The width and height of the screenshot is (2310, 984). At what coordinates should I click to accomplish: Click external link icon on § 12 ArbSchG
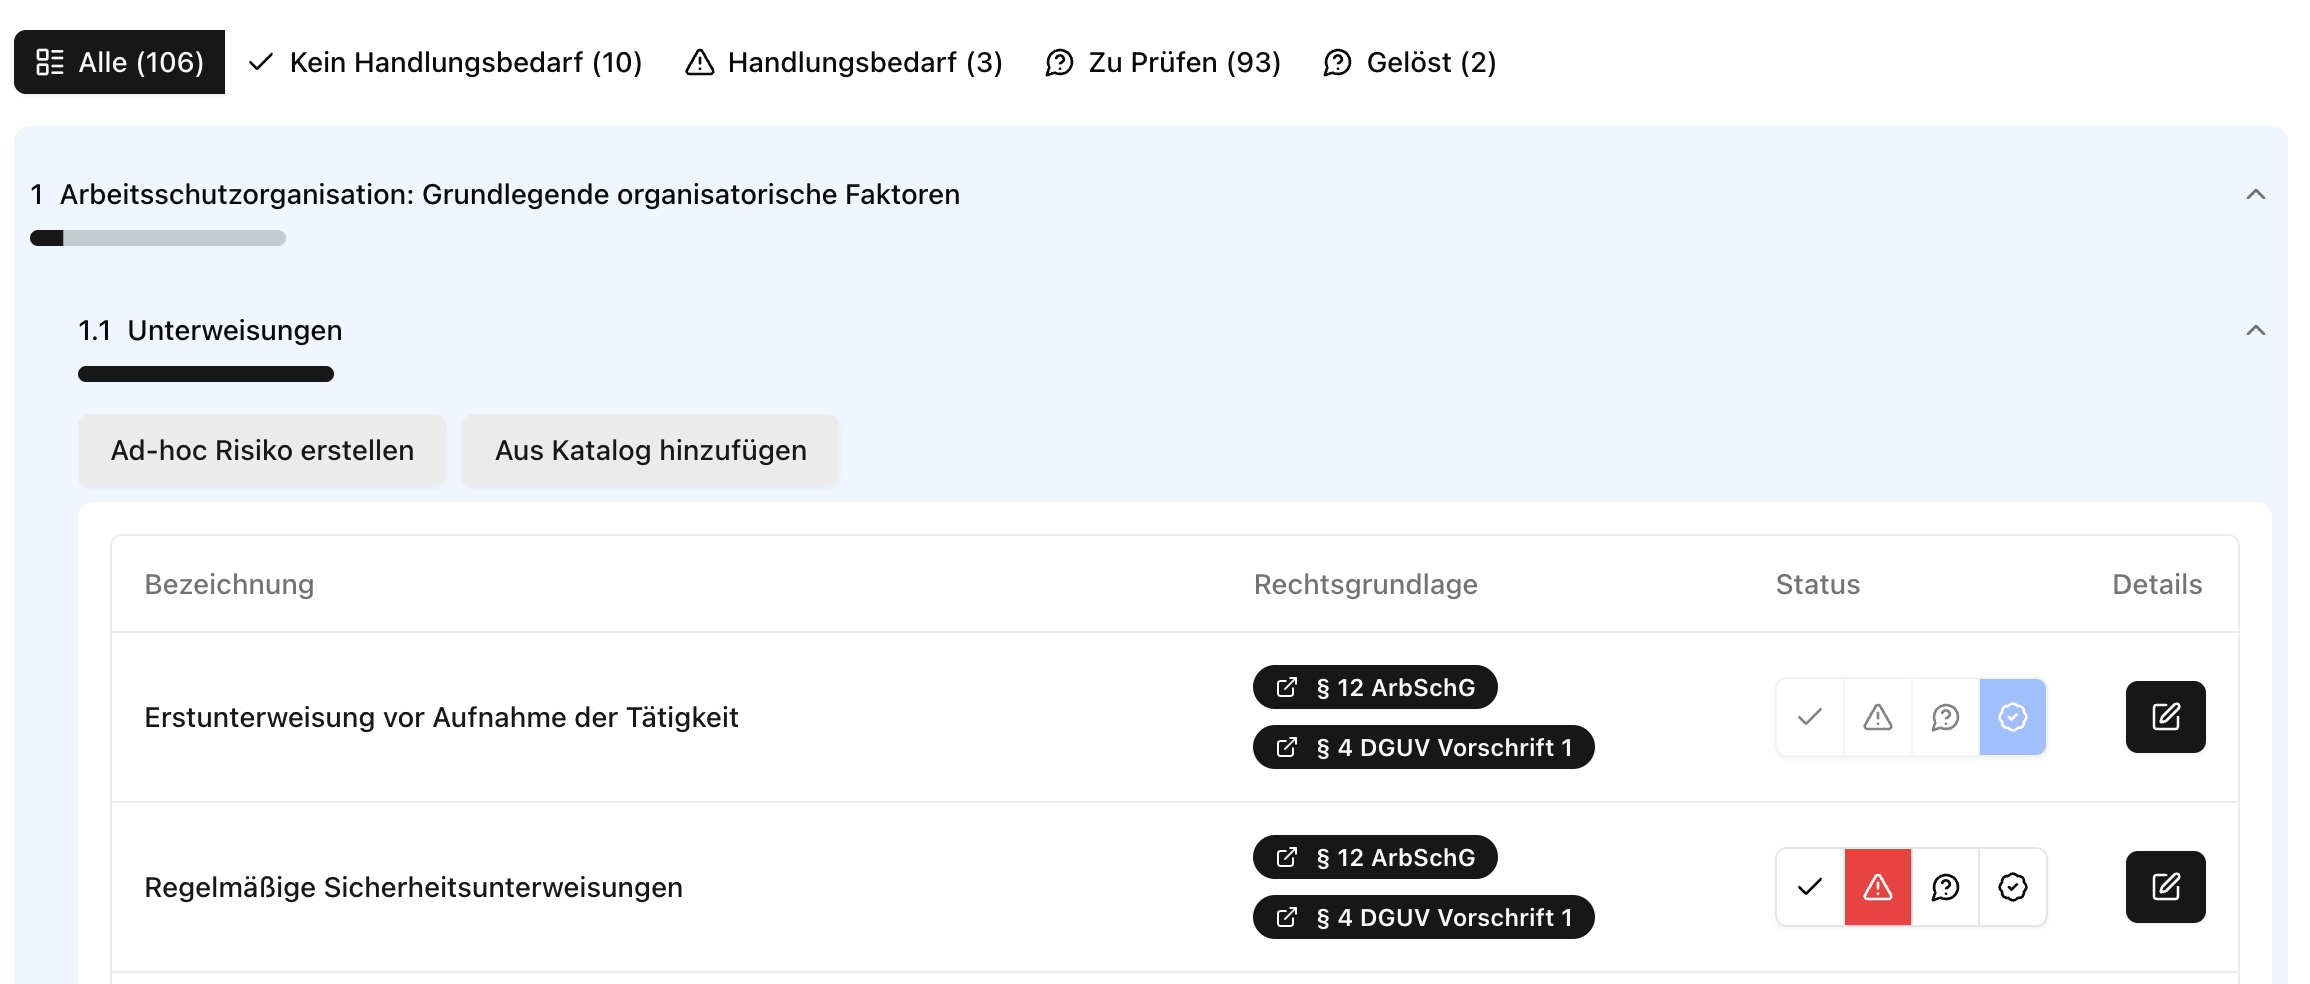click(1287, 687)
